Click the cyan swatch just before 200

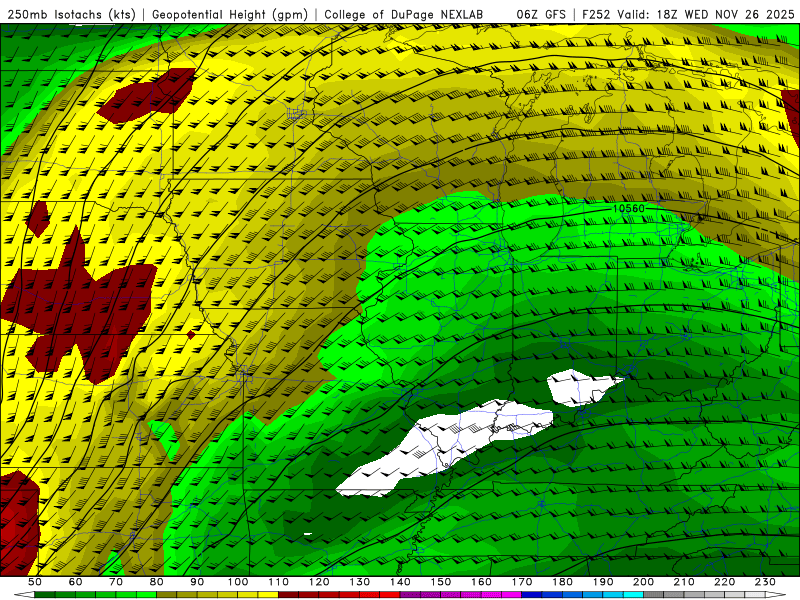(x=634, y=595)
